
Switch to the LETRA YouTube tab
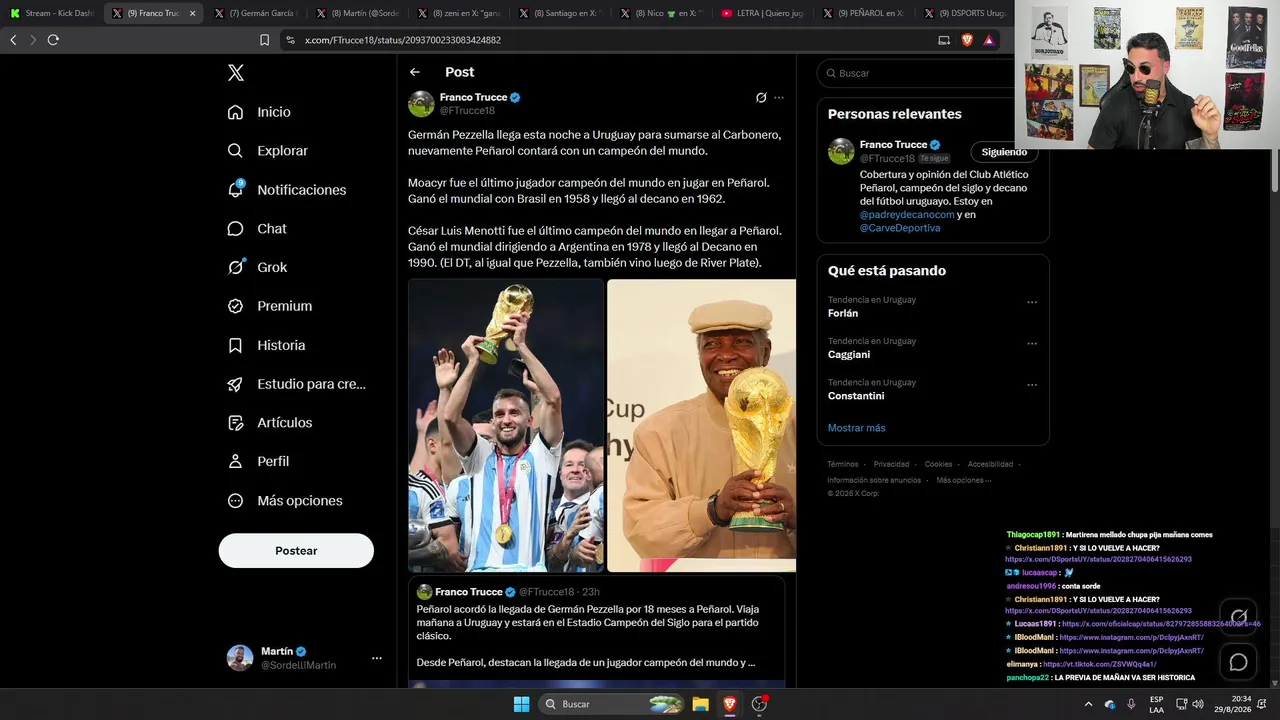(x=762, y=13)
